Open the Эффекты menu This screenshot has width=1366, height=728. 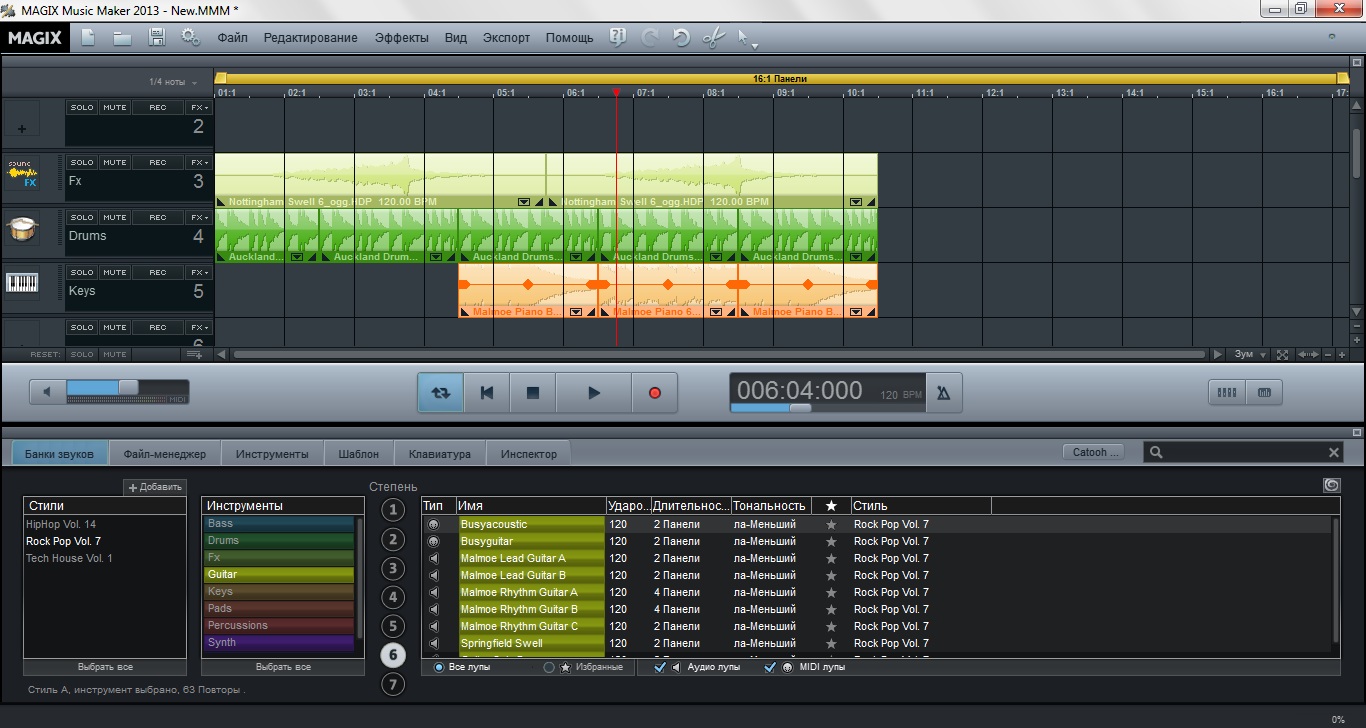coord(401,38)
